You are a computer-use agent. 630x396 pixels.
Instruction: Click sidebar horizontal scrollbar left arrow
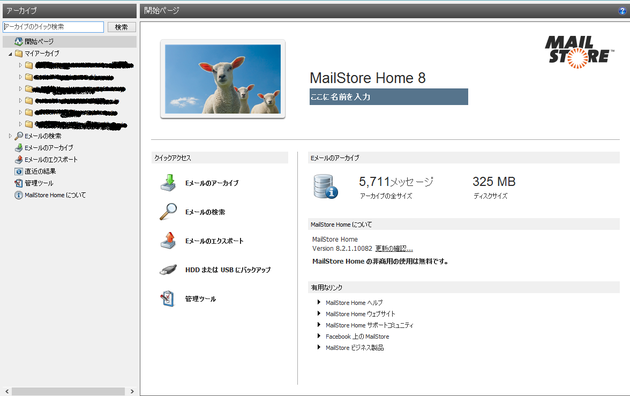6,391
